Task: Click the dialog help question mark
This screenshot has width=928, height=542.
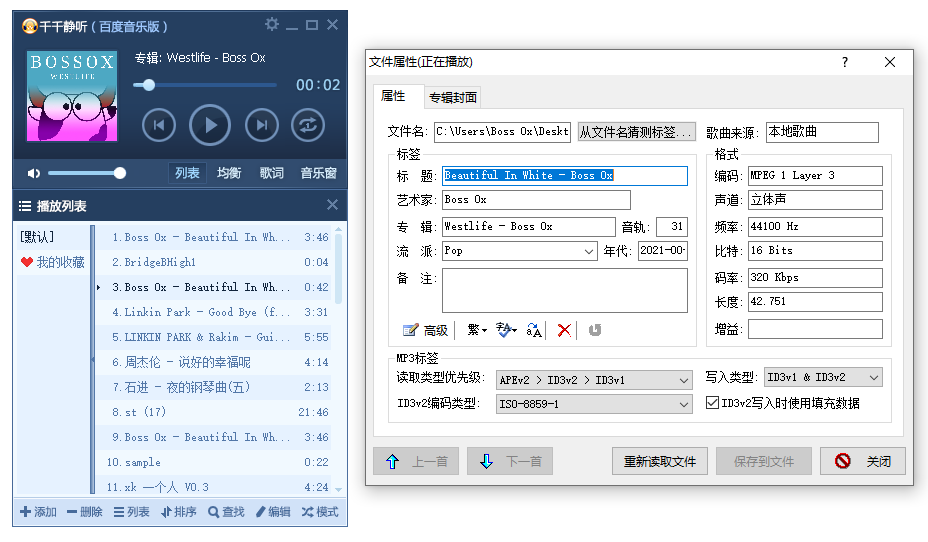Action: (x=845, y=62)
